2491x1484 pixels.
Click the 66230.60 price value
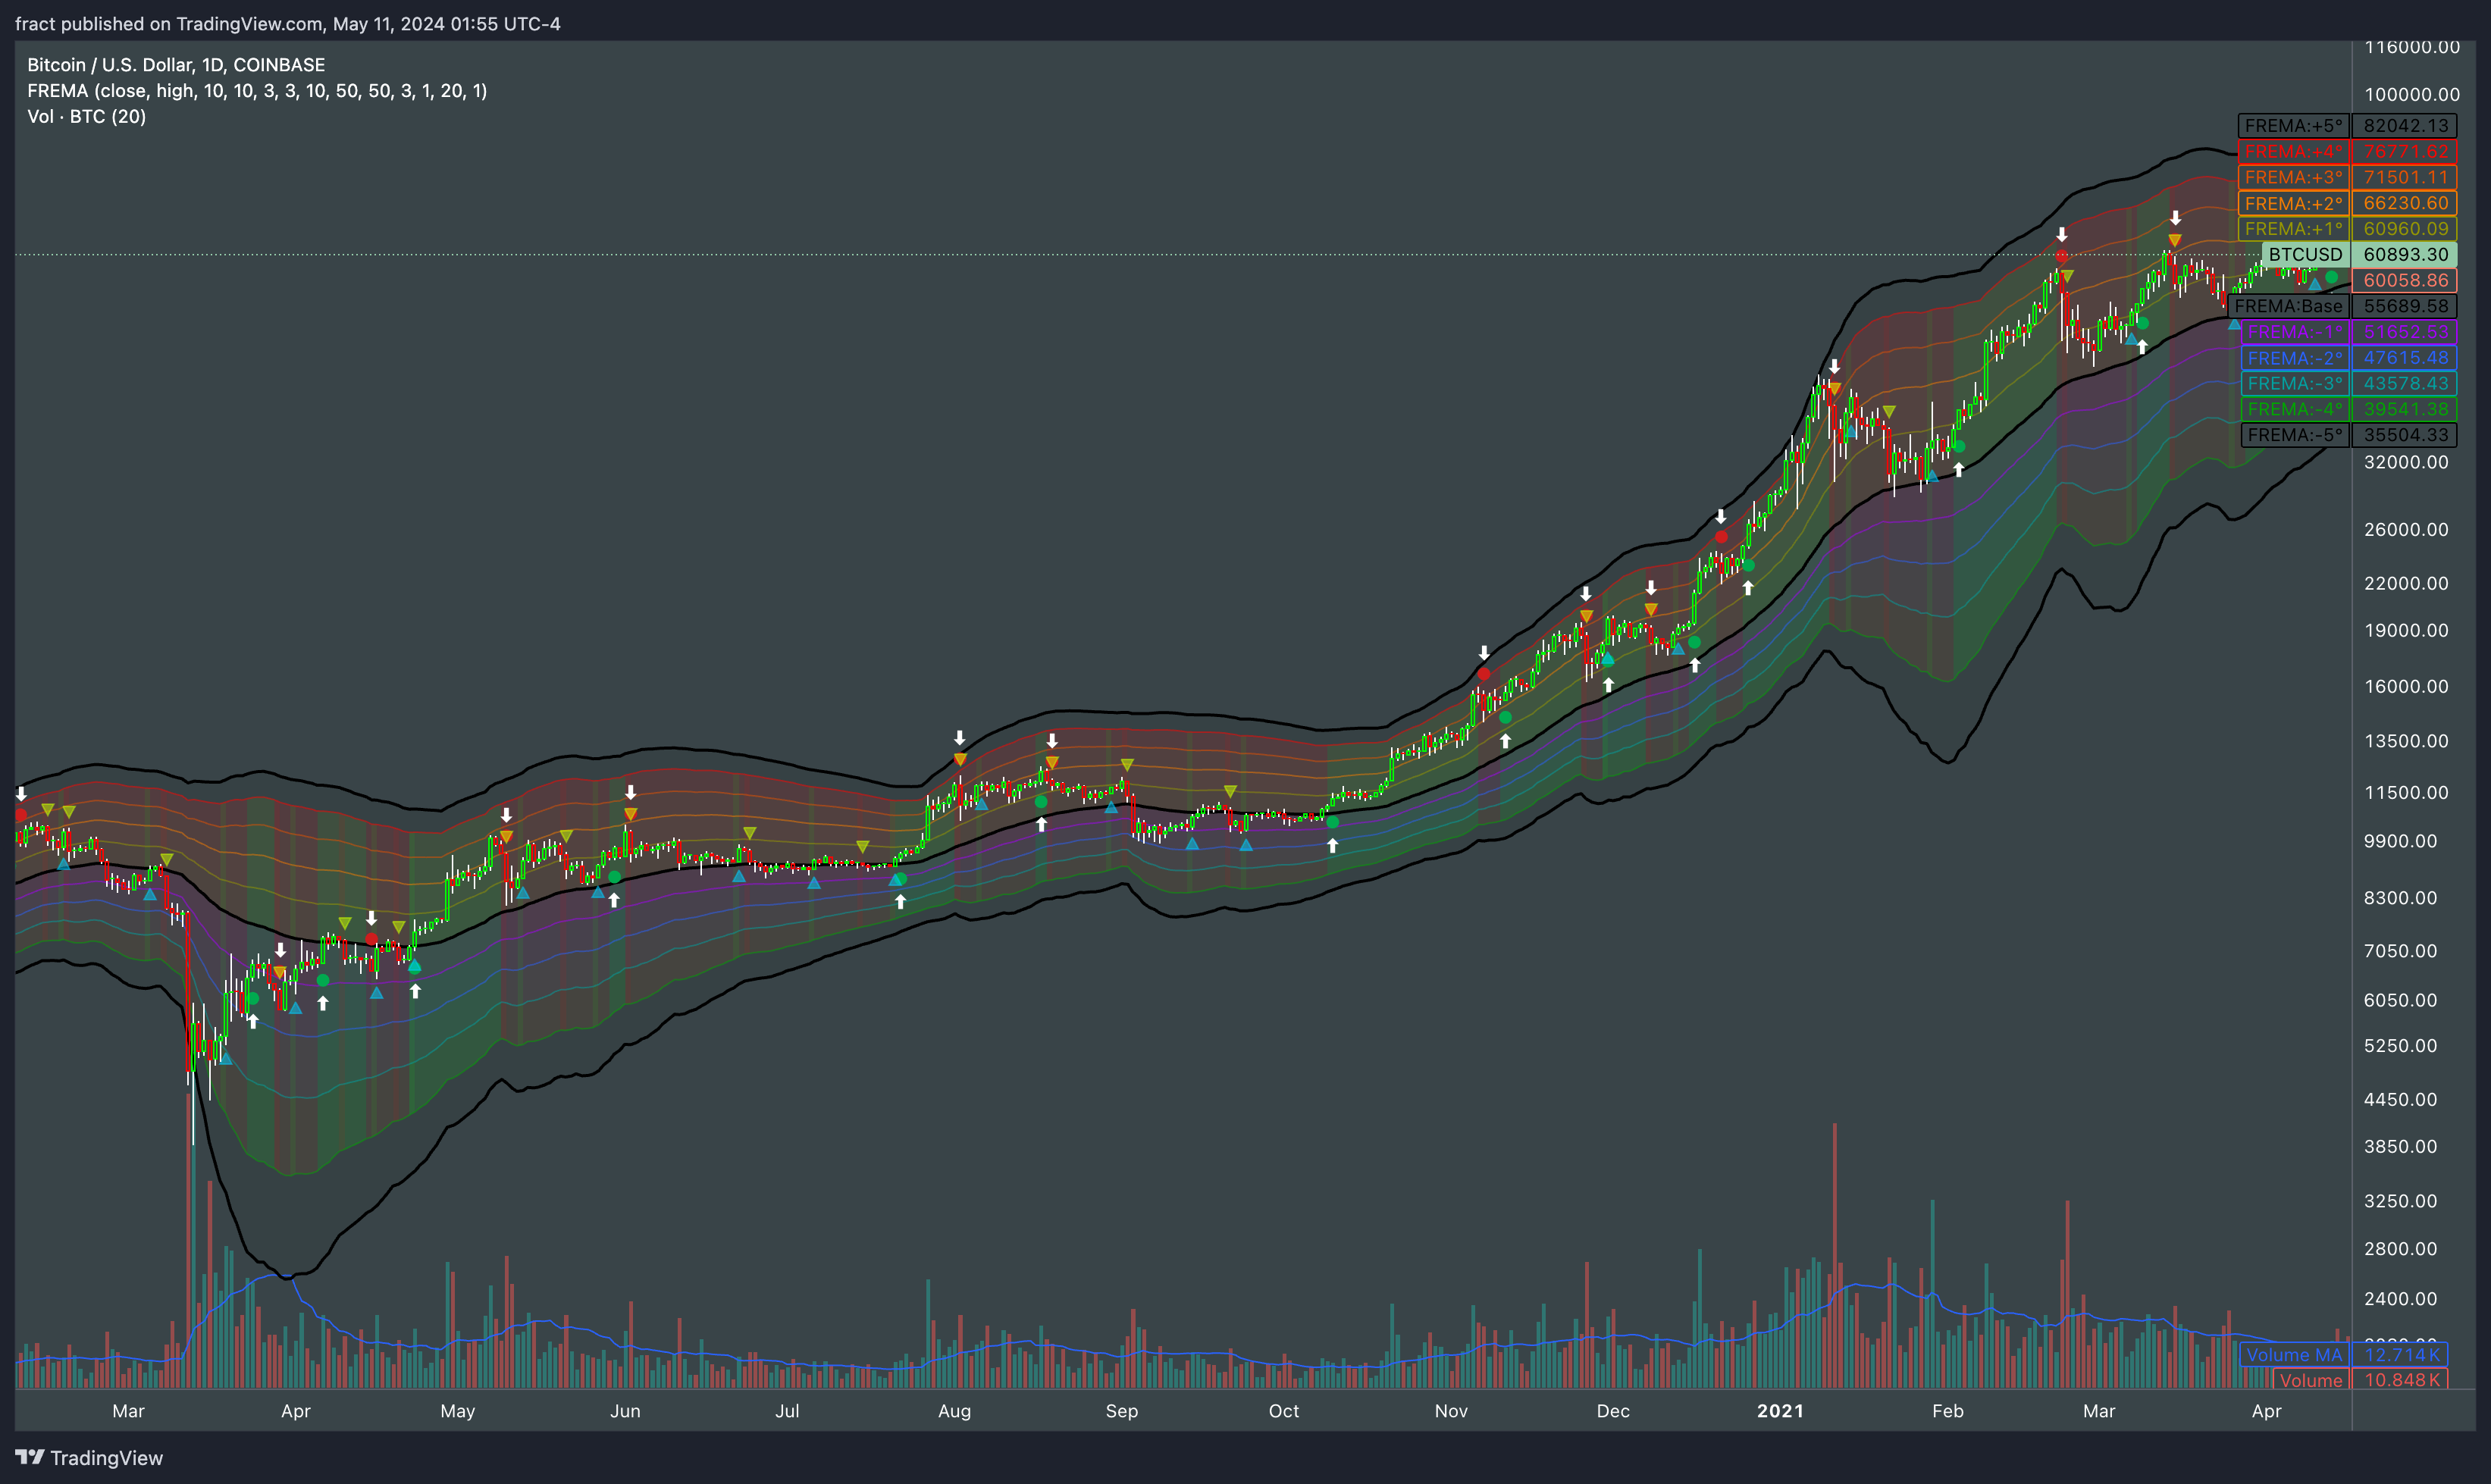[2404, 203]
